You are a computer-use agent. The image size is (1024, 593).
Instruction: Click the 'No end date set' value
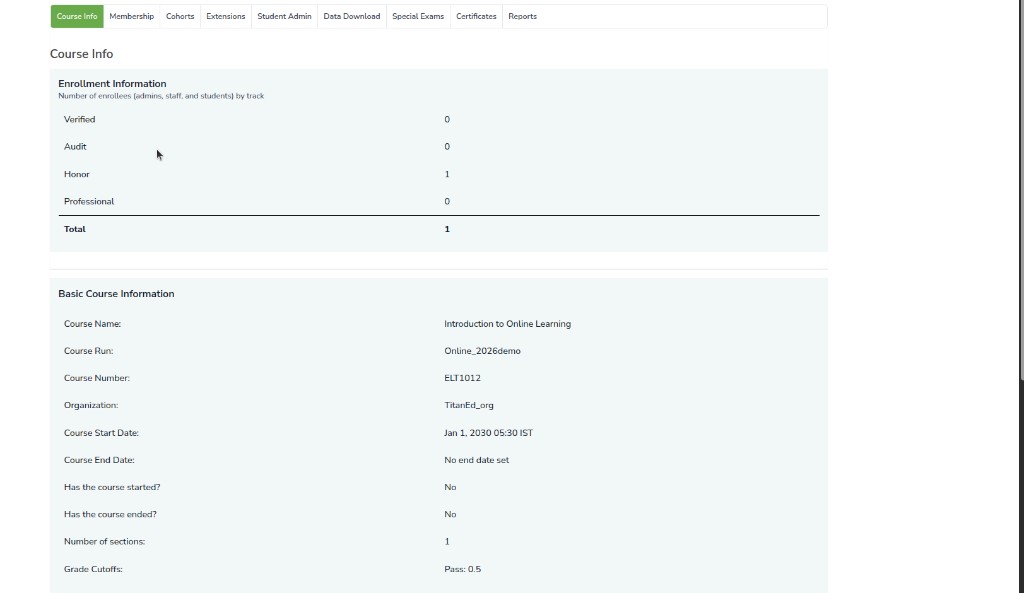477,460
